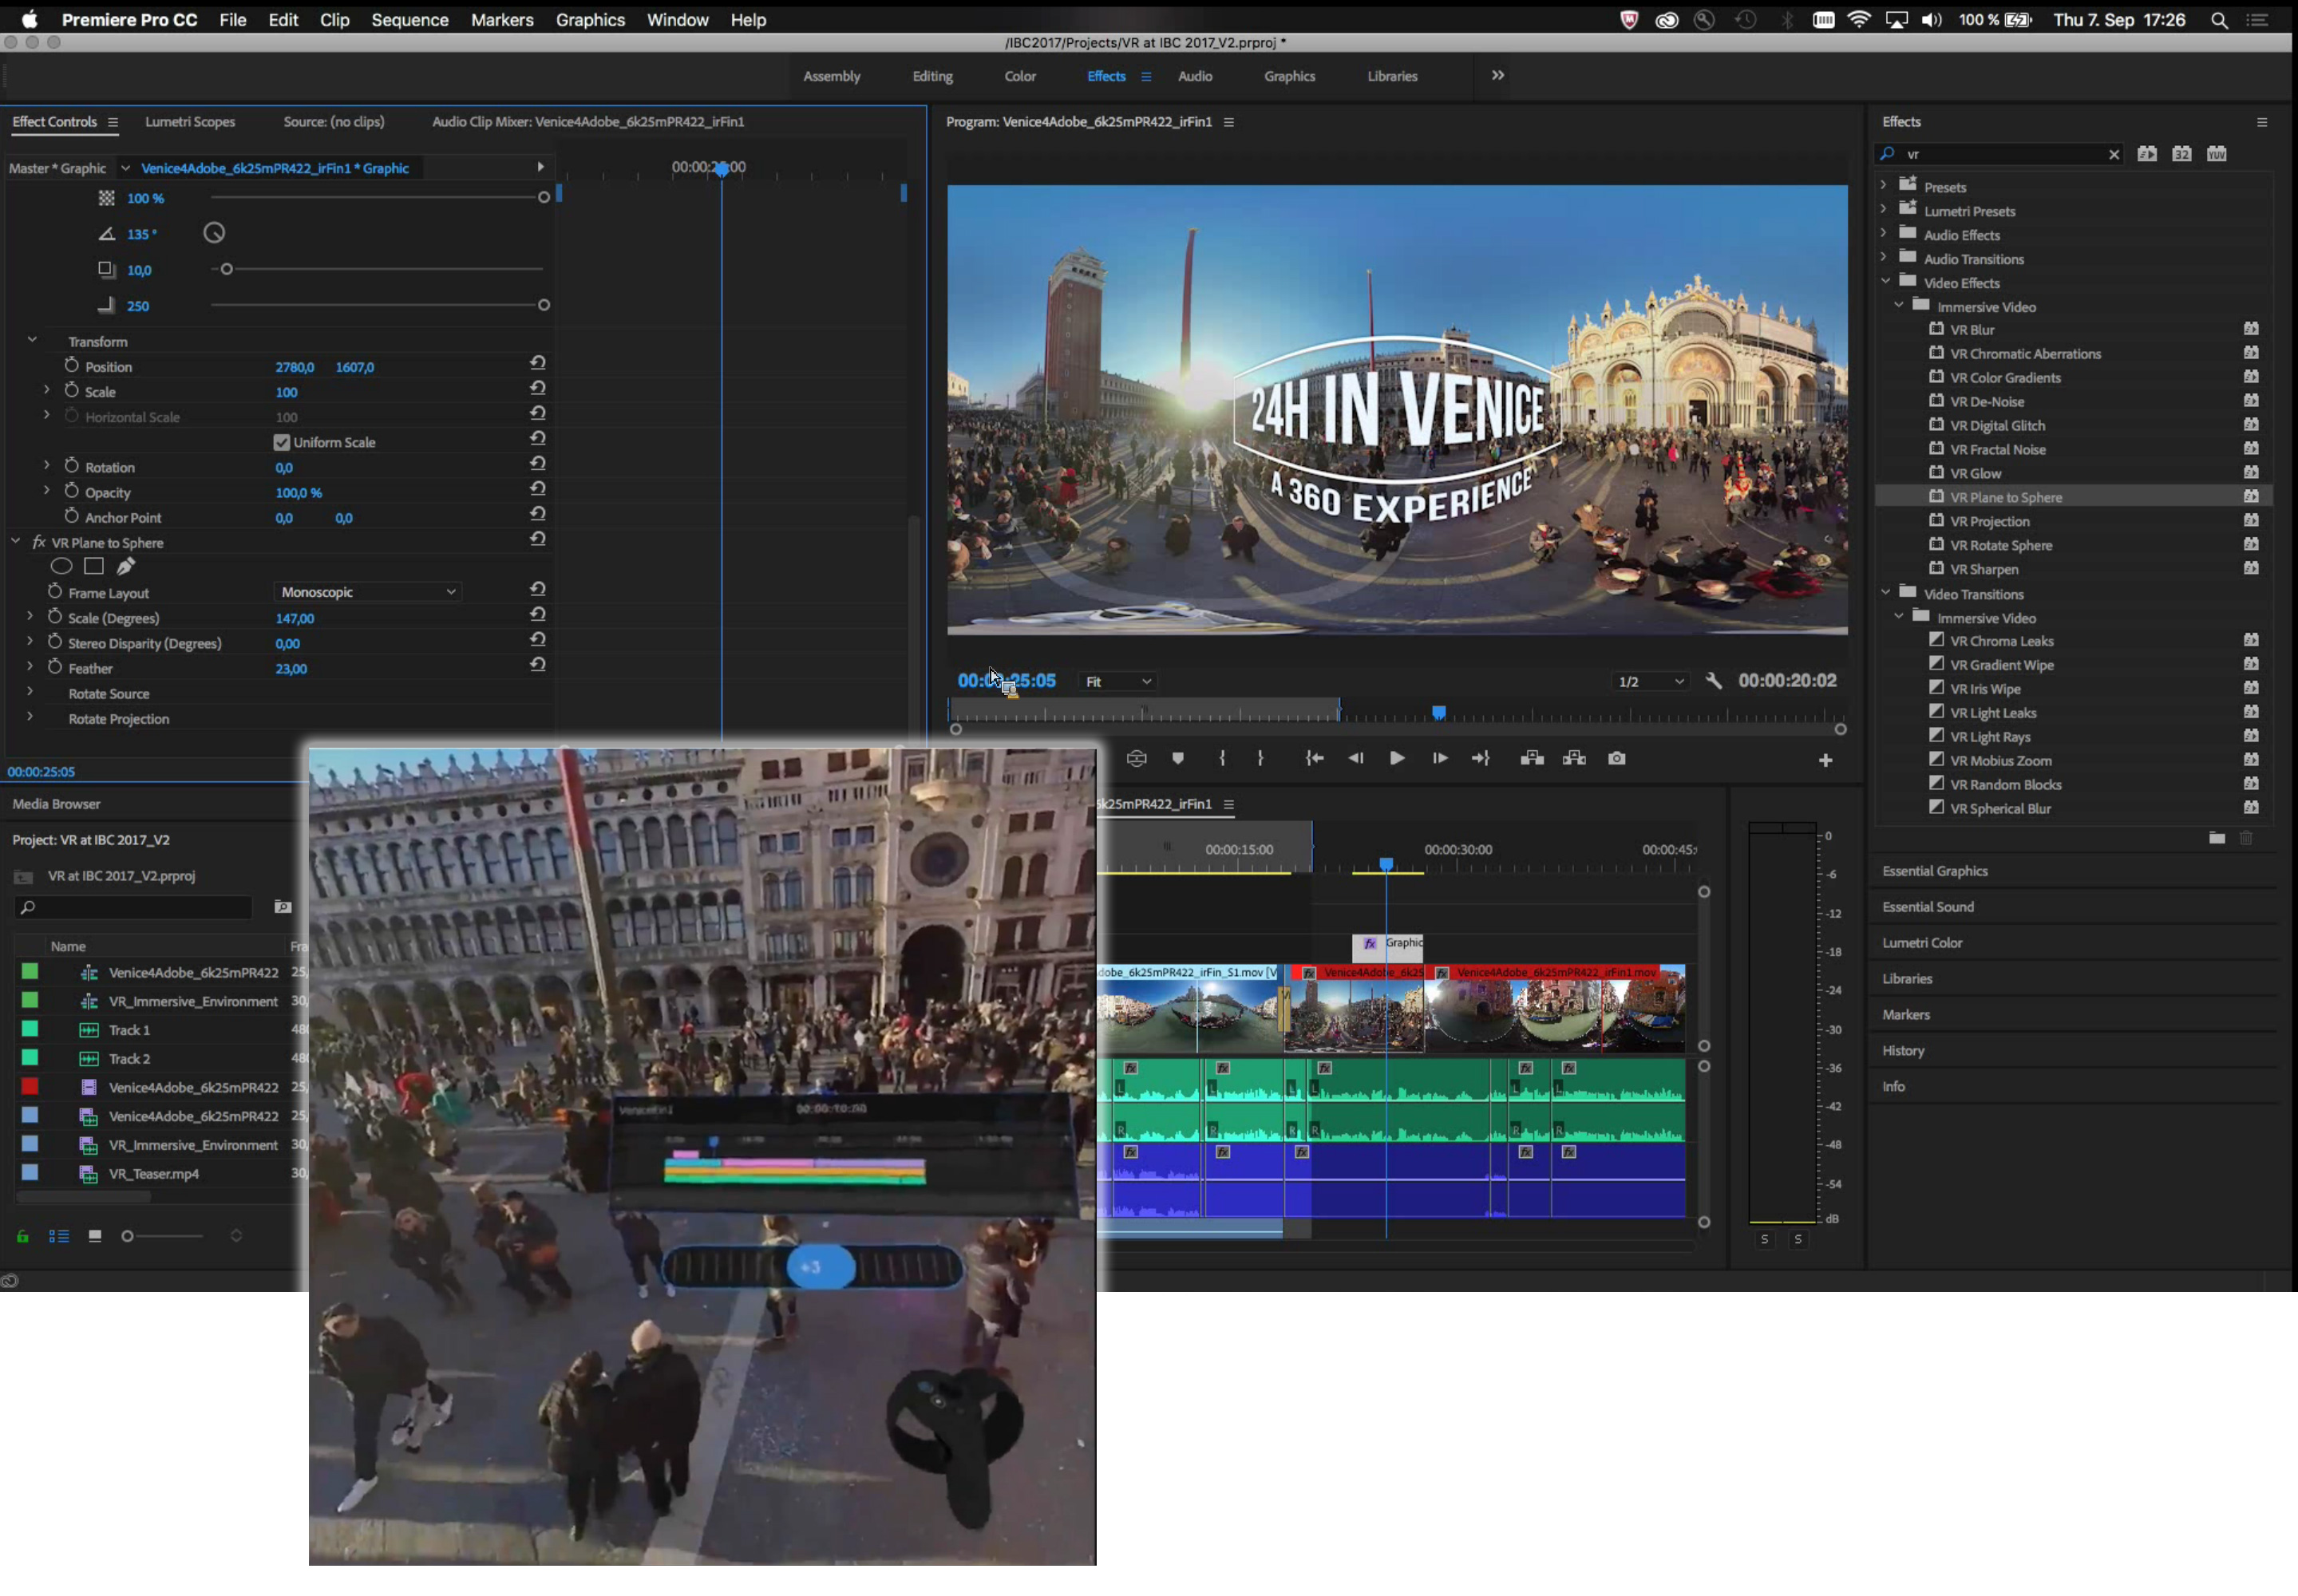Viewport: 2298px width, 1596px height.
Task: Reset the Feather parameter
Action: click(x=538, y=665)
